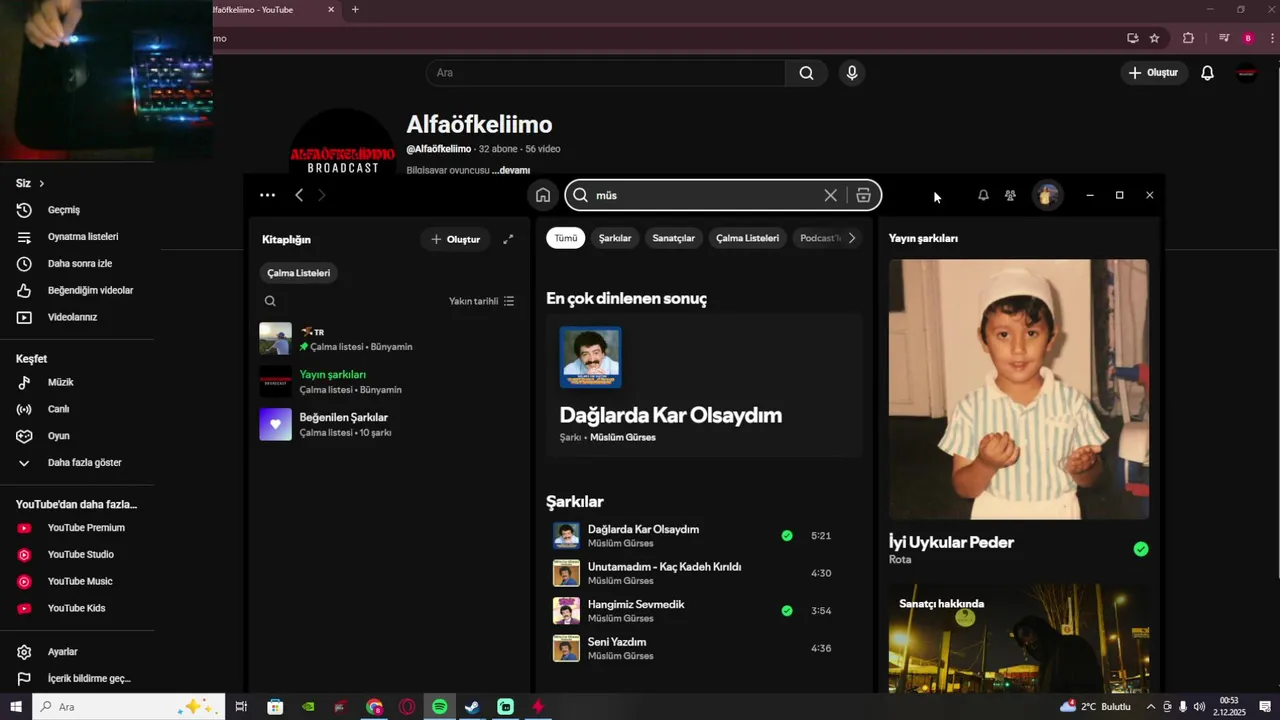The width and height of the screenshot is (1280, 720).
Task: Open Chrome media control icon
Action: coord(1224,38)
